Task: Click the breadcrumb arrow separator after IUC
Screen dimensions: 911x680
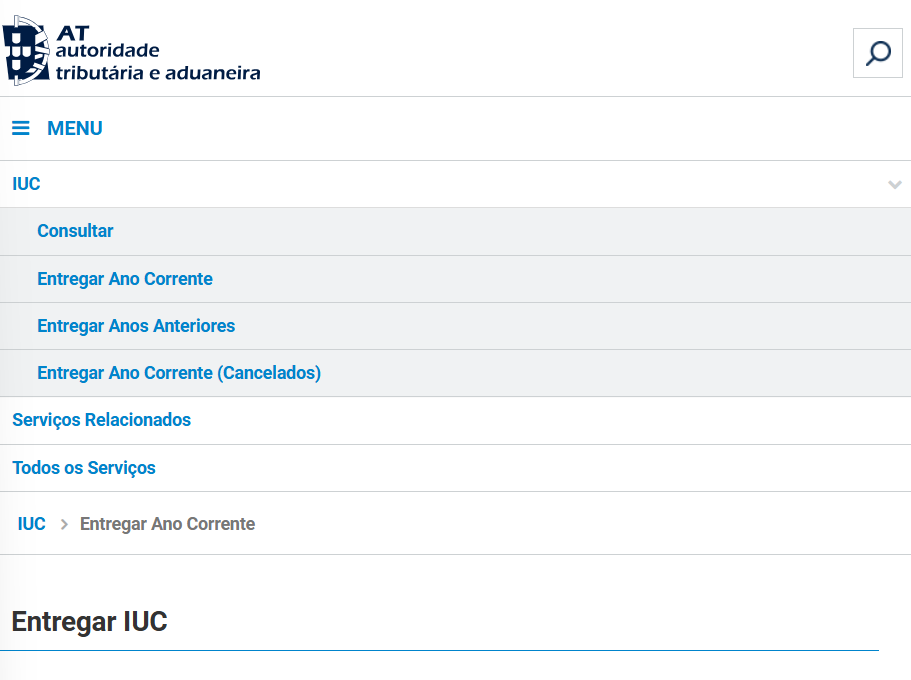Action: coord(64,524)
